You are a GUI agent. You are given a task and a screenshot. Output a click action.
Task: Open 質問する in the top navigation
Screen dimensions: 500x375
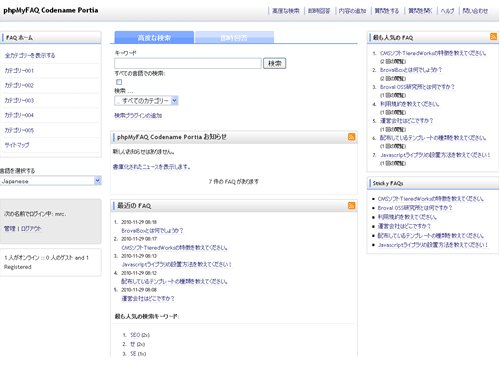387,11
